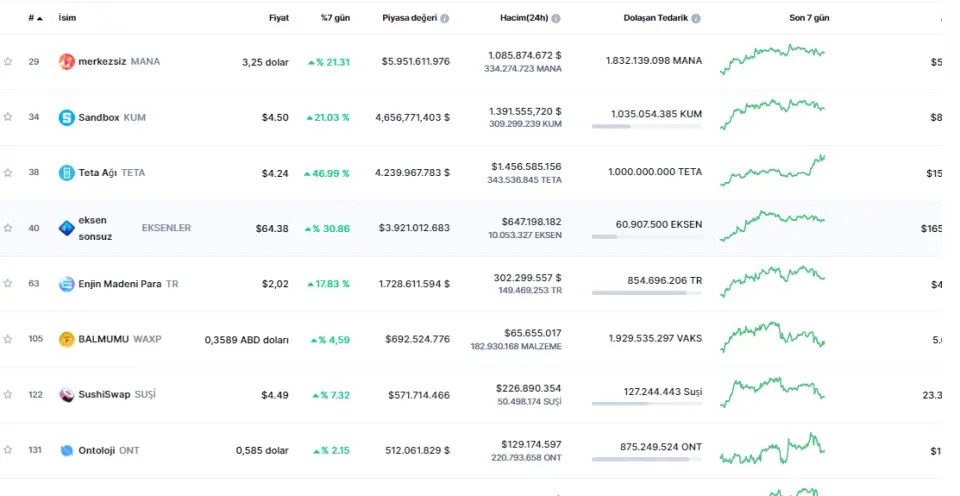This screenshot has width=960, height=496.
Task: Click the Sandbox coin logo icon
Action: coord(67,117)
